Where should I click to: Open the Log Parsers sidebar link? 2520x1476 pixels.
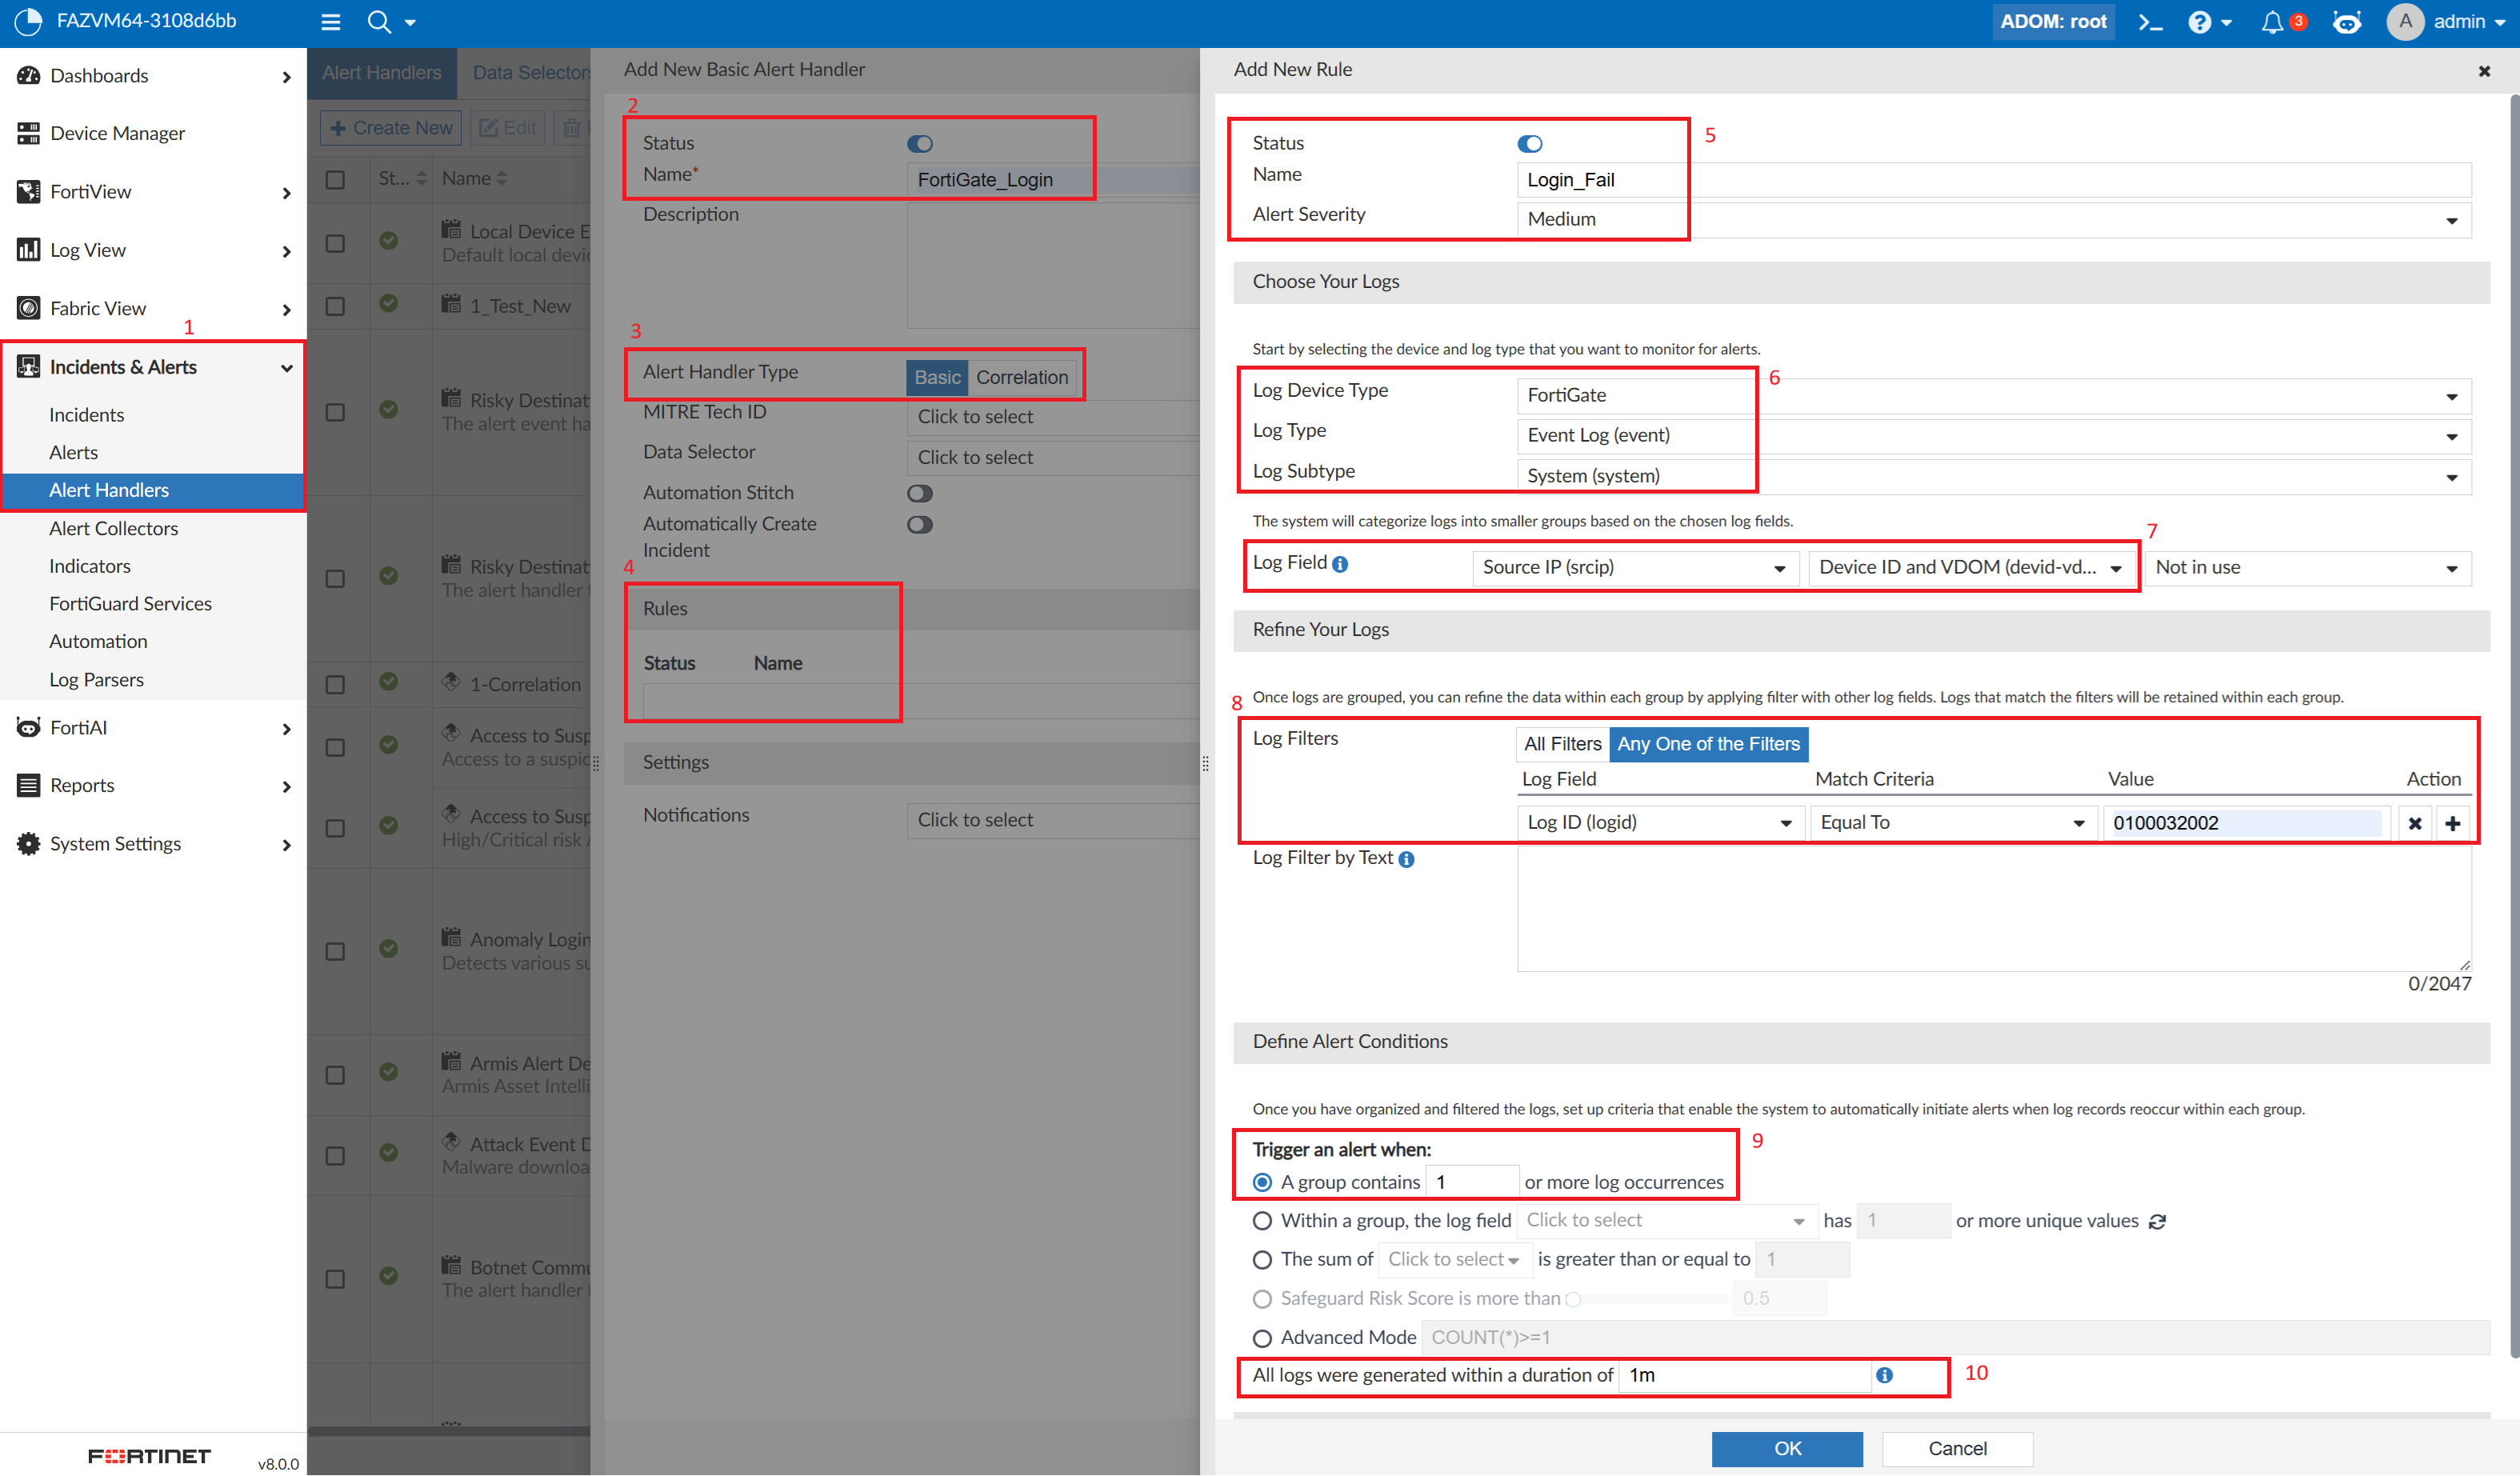tap(96, 680)
